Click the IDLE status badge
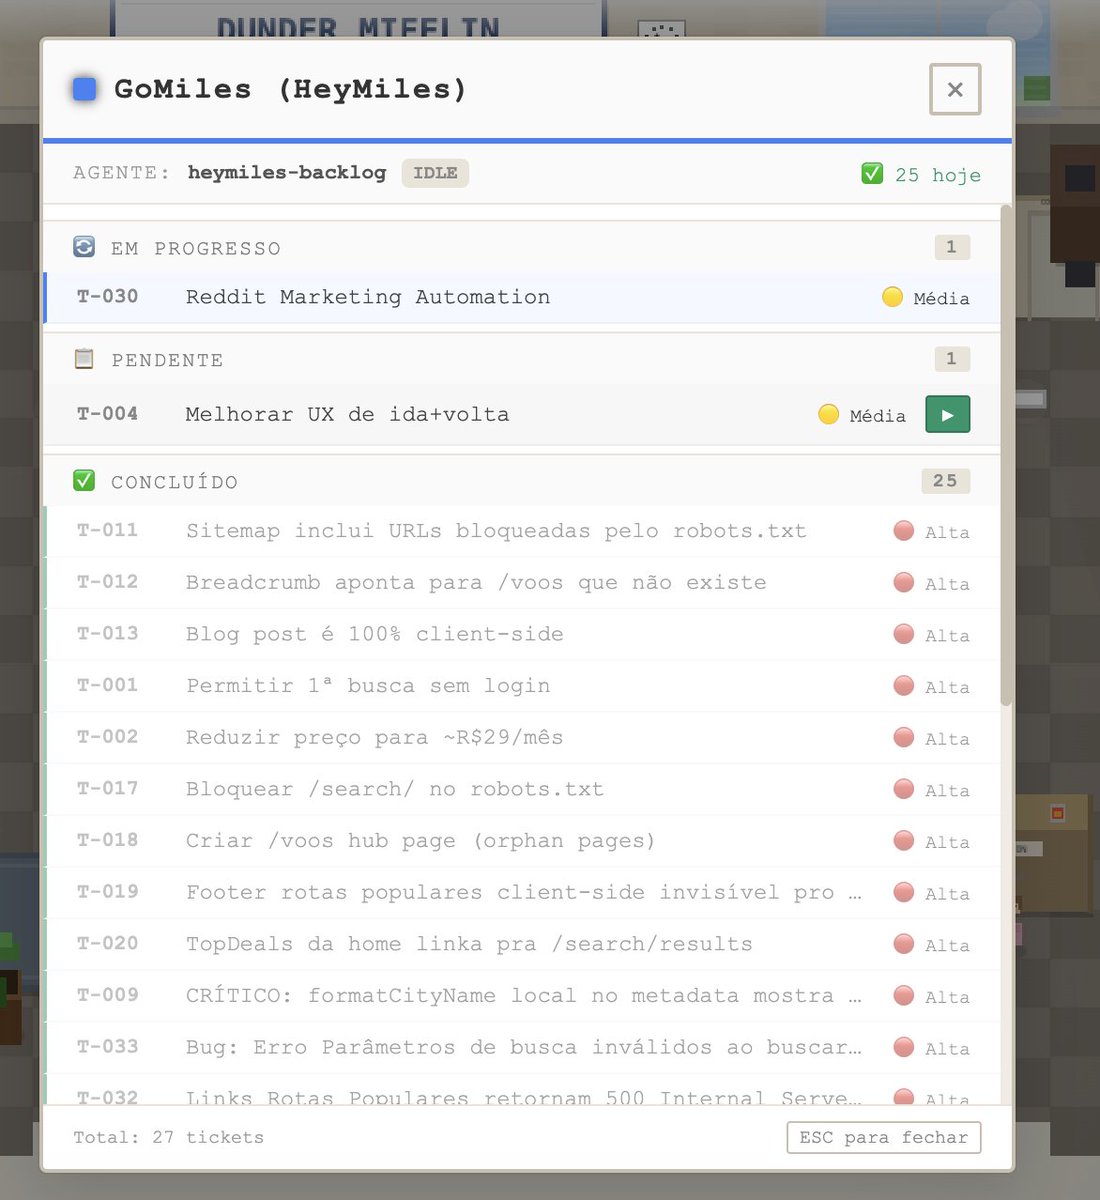This screenshot has height=1200, width=1100. 435,173
